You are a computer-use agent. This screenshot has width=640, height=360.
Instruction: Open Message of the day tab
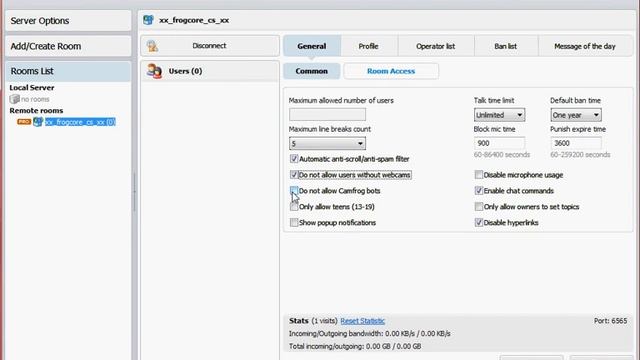click(585, 46)
